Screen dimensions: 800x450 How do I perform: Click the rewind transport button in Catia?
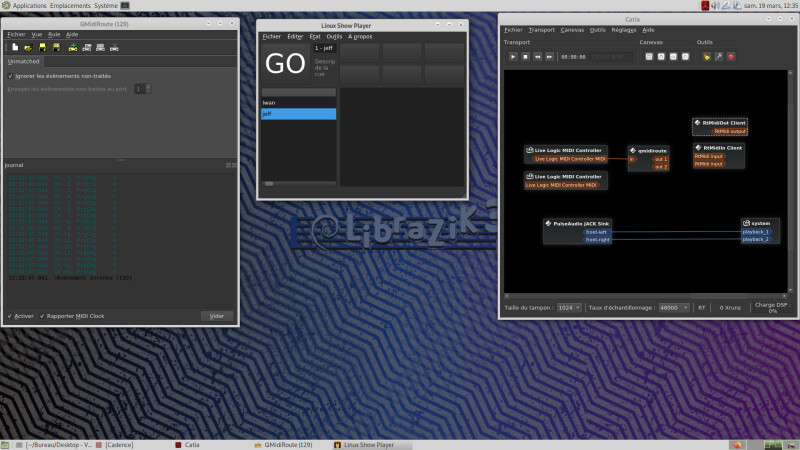click(x=537, y=57)
